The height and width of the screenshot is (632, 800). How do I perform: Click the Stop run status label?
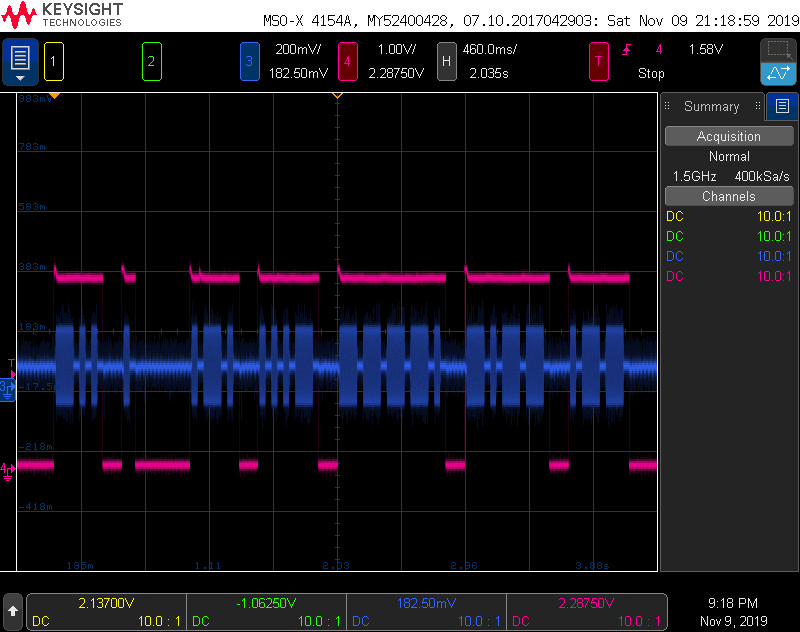[651, 73]
